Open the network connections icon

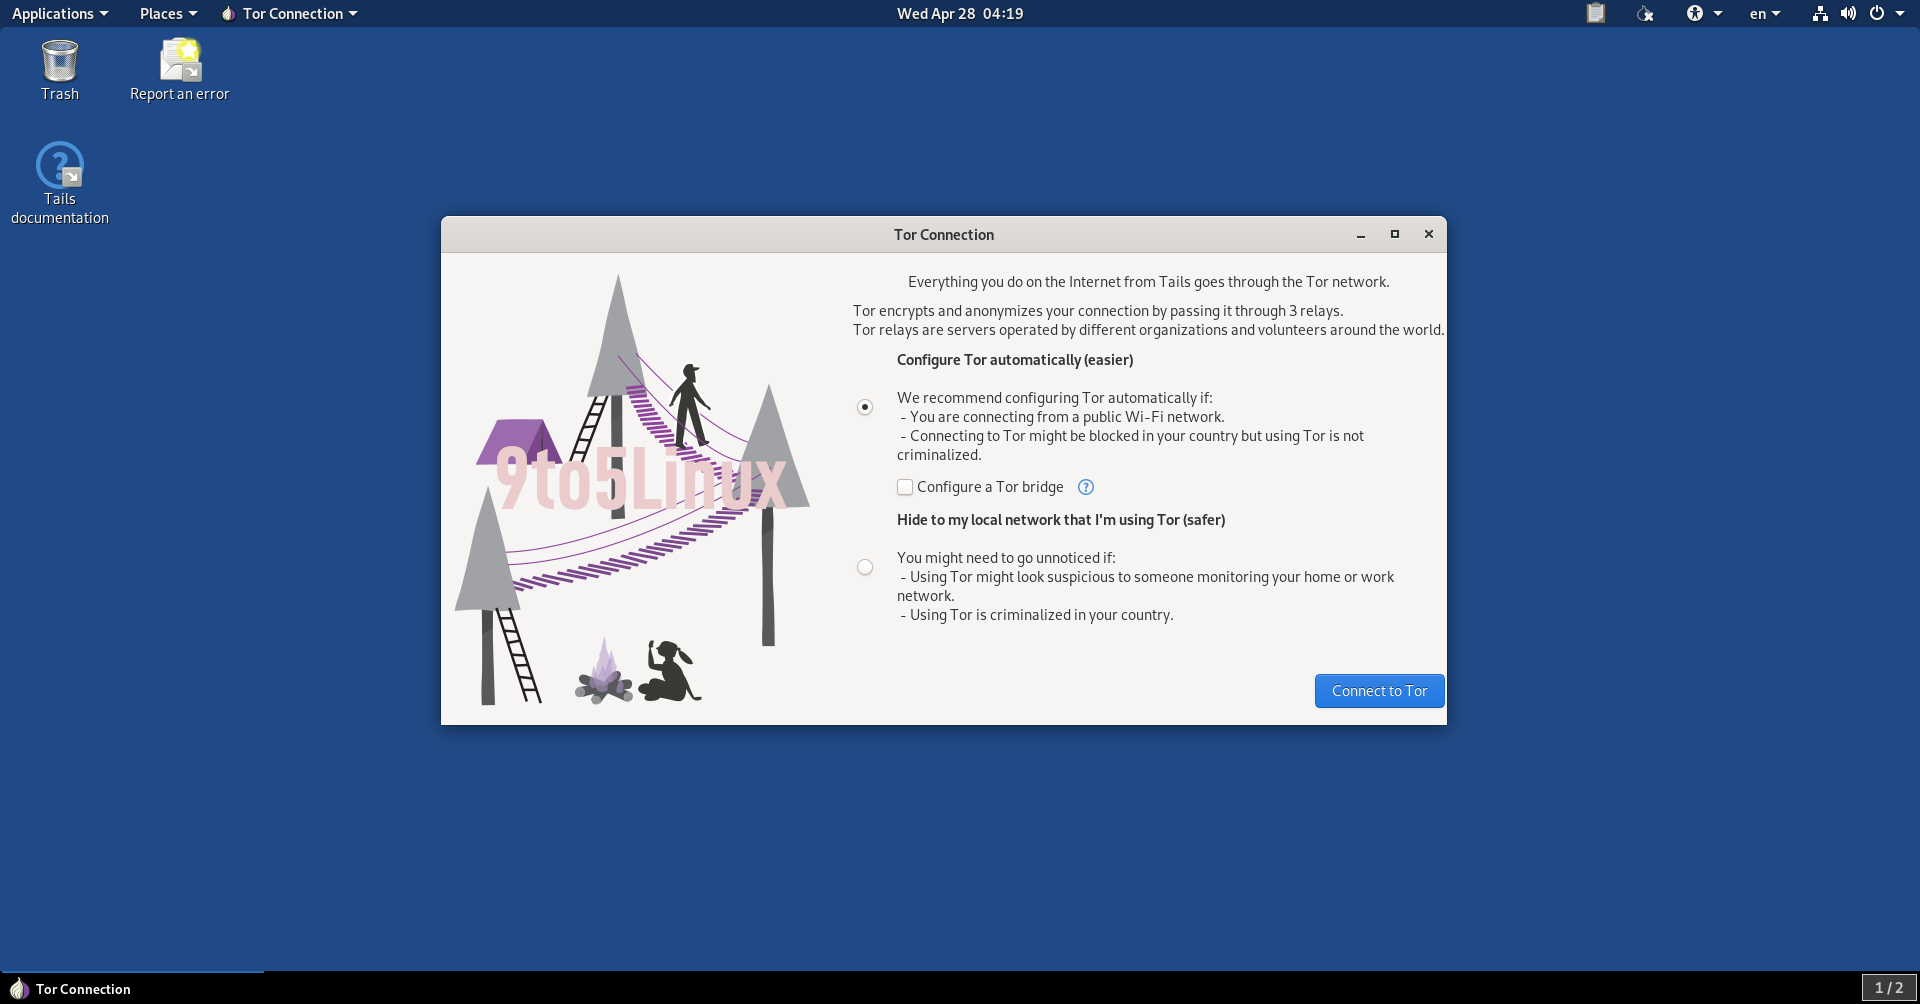(1819, 13)
